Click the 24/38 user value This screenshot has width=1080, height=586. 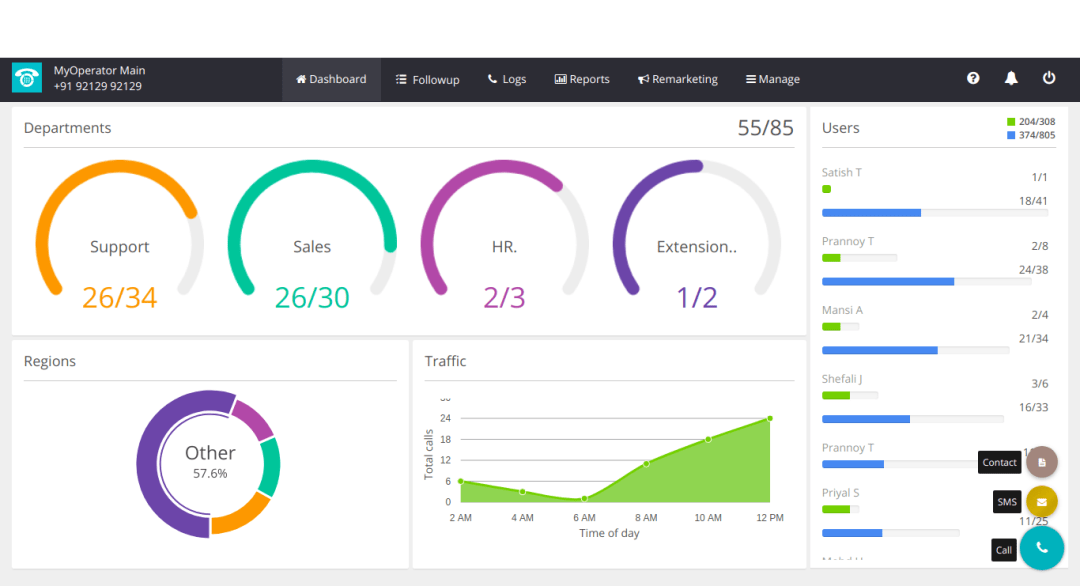click(x=1033, y=270)
